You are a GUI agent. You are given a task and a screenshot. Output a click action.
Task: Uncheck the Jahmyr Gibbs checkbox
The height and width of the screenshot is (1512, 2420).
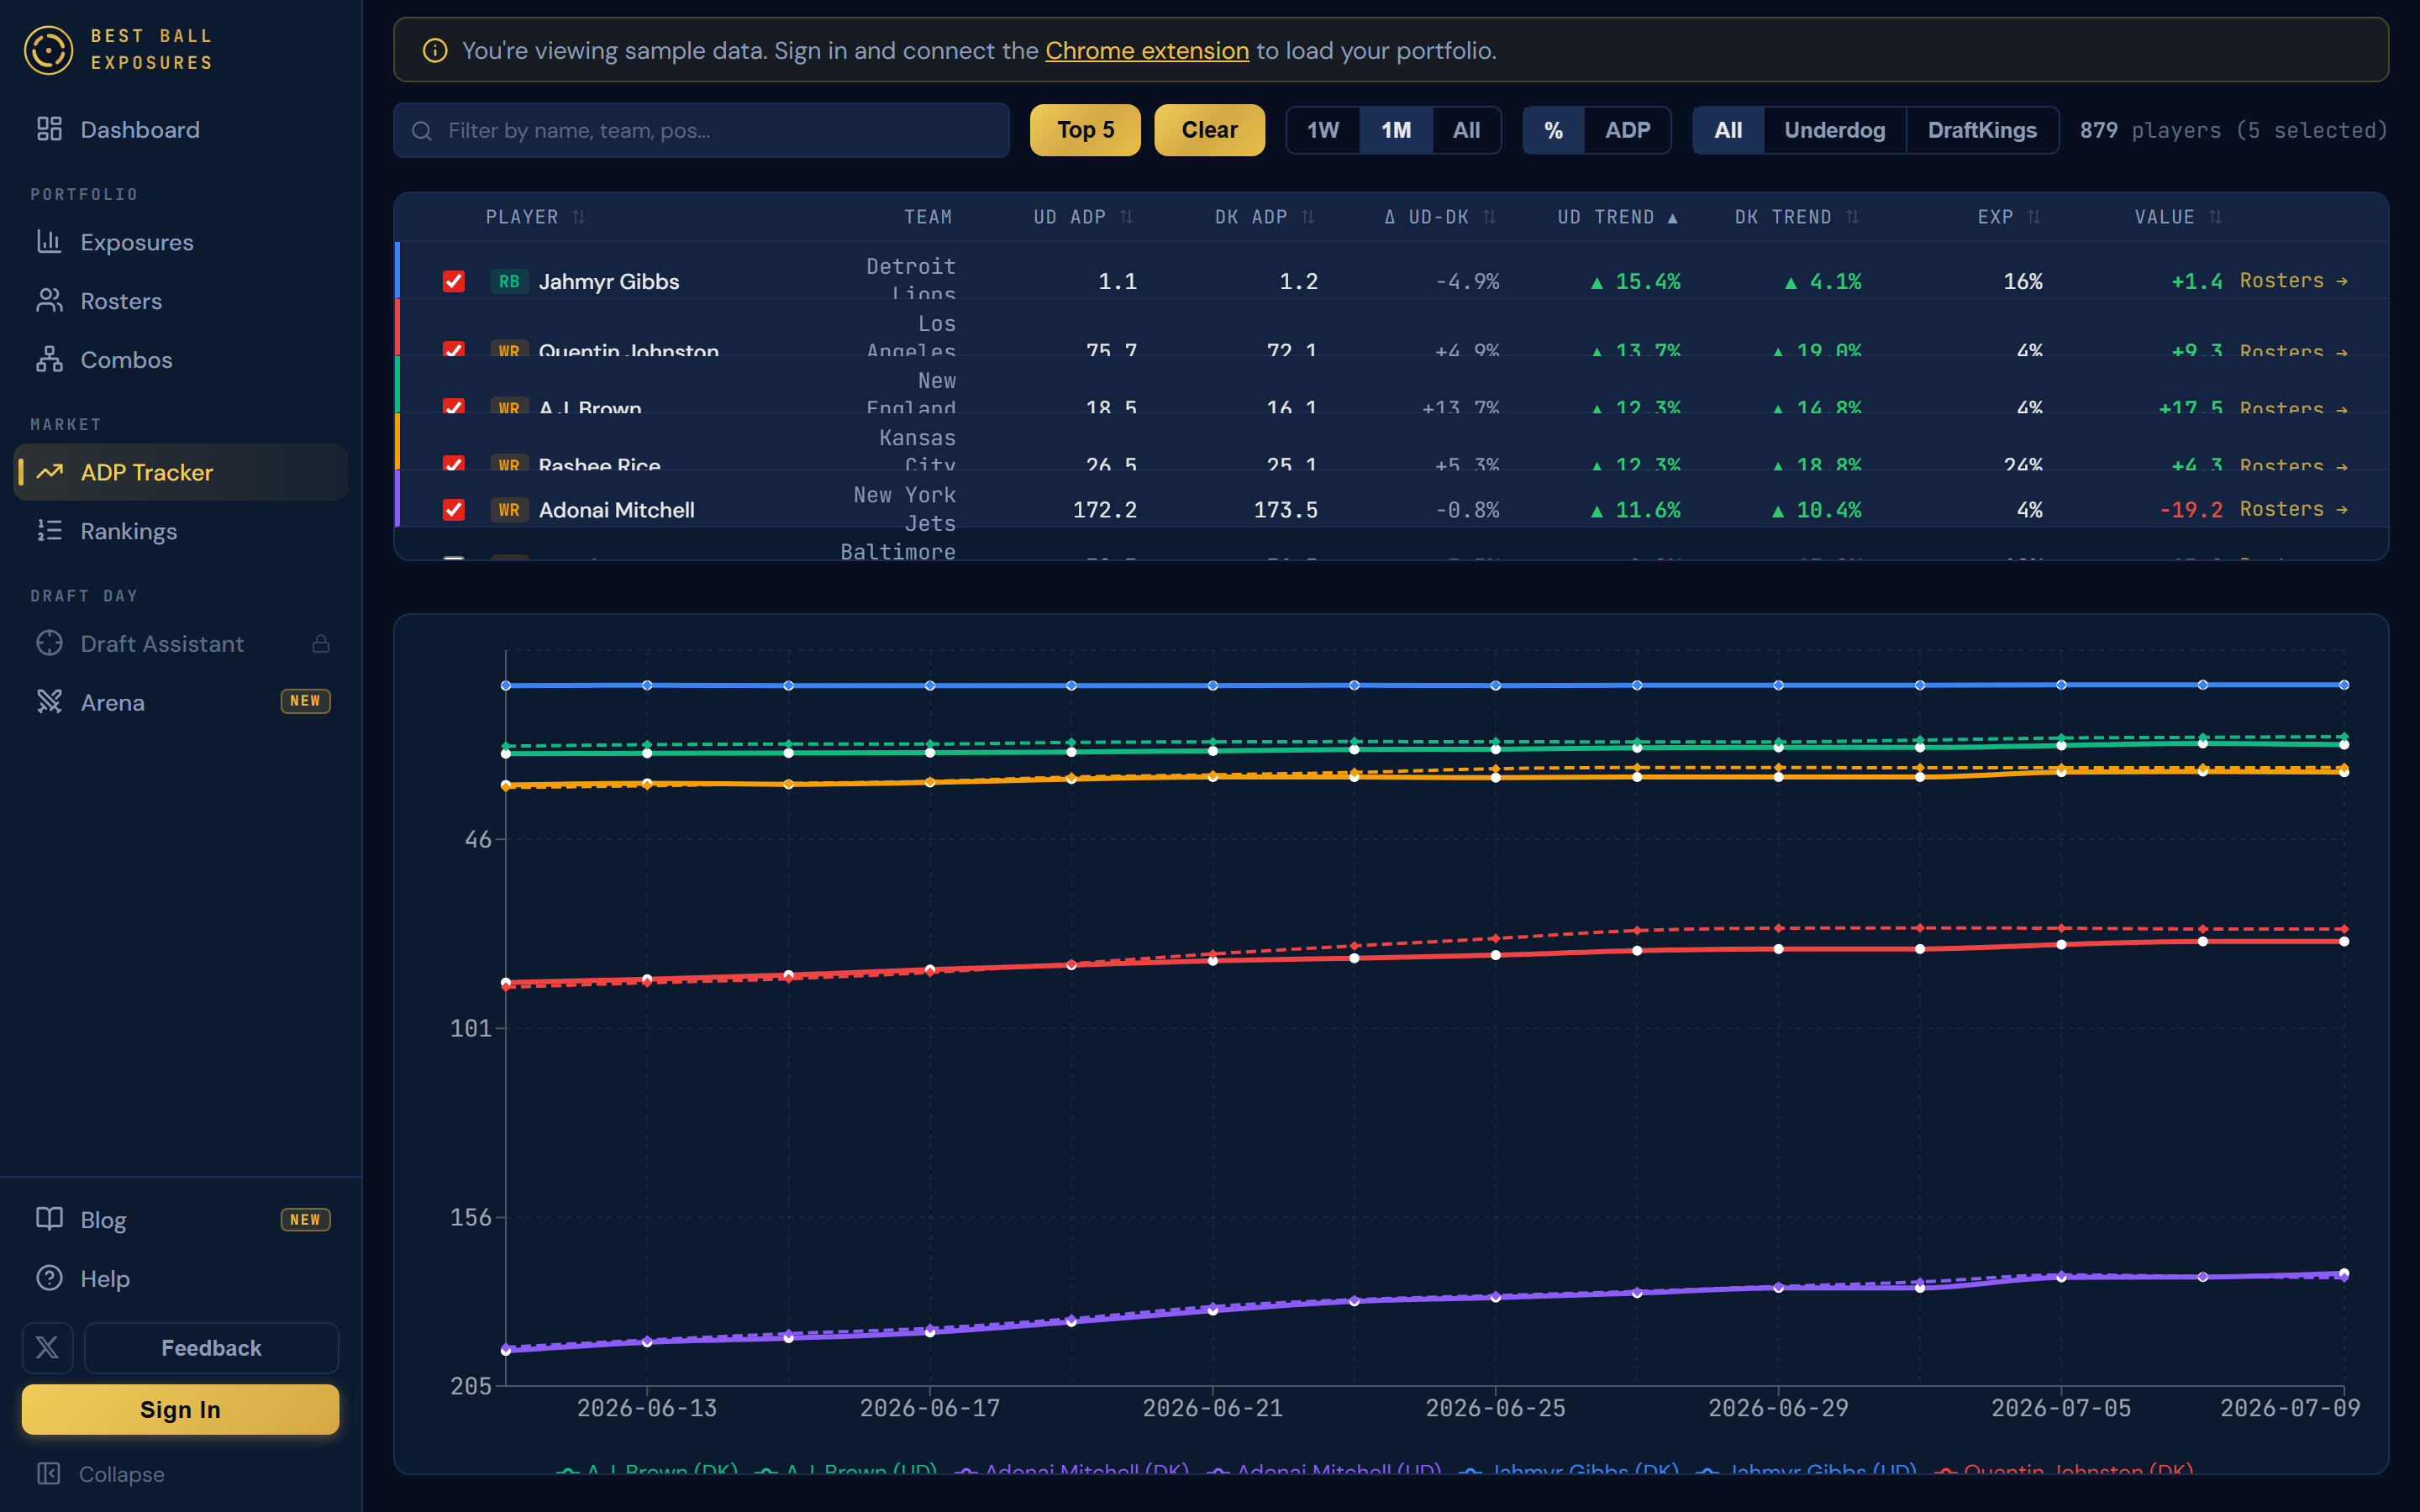pyautogui.click(x=453, y=281)
